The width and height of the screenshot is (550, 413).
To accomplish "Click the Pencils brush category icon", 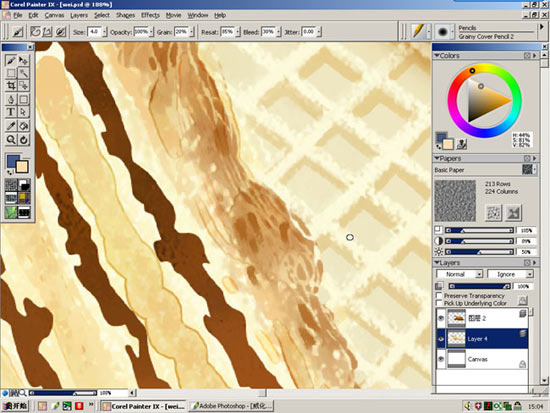I will (418, 32).
